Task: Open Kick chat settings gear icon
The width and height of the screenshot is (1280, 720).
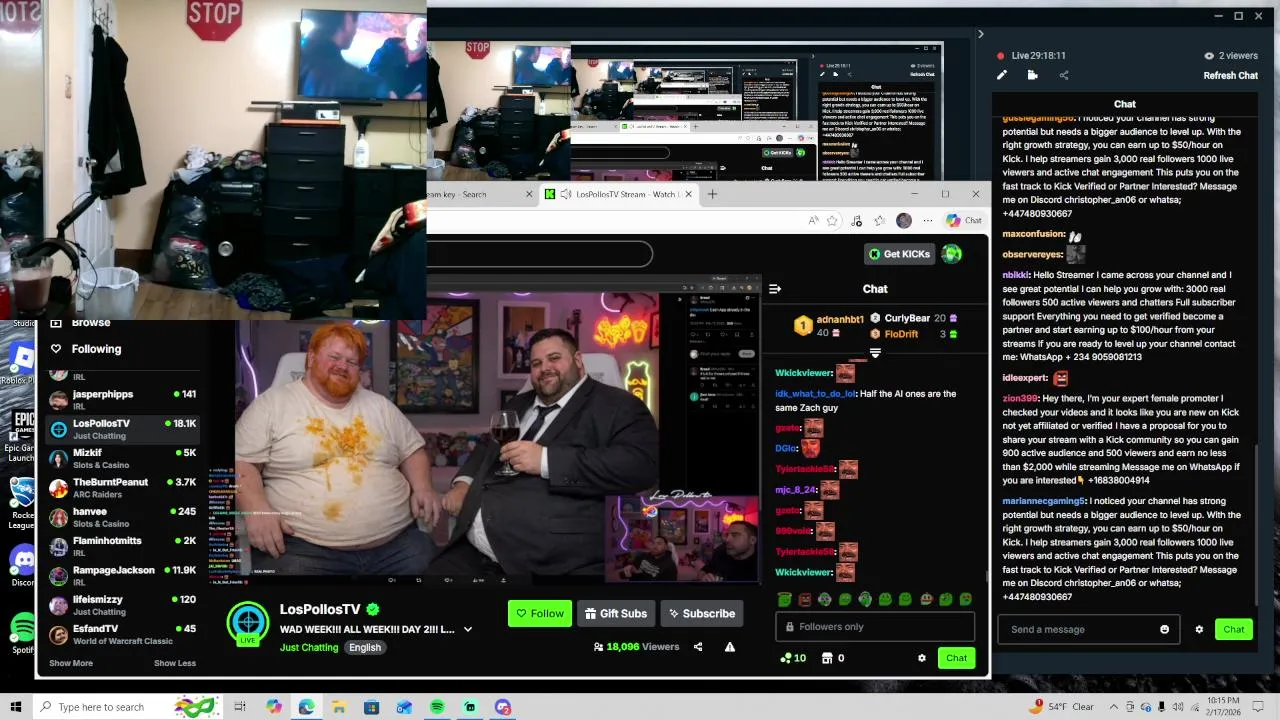Action: point(922,658)
